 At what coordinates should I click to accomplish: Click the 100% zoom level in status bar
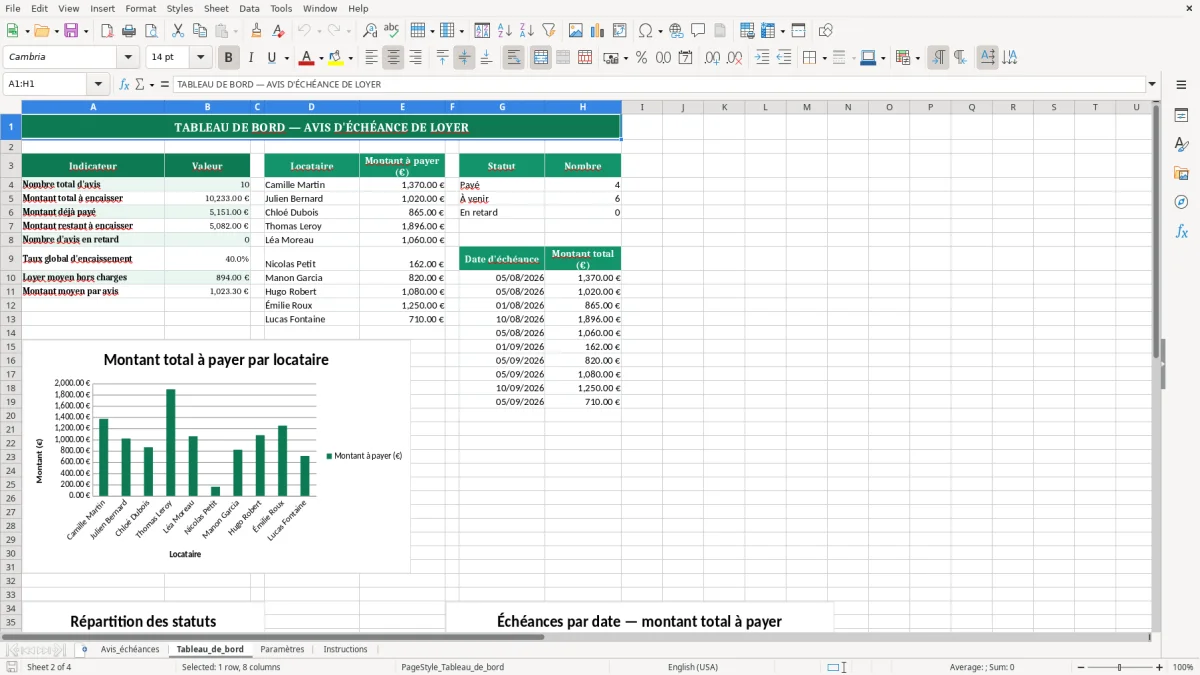1183,667
